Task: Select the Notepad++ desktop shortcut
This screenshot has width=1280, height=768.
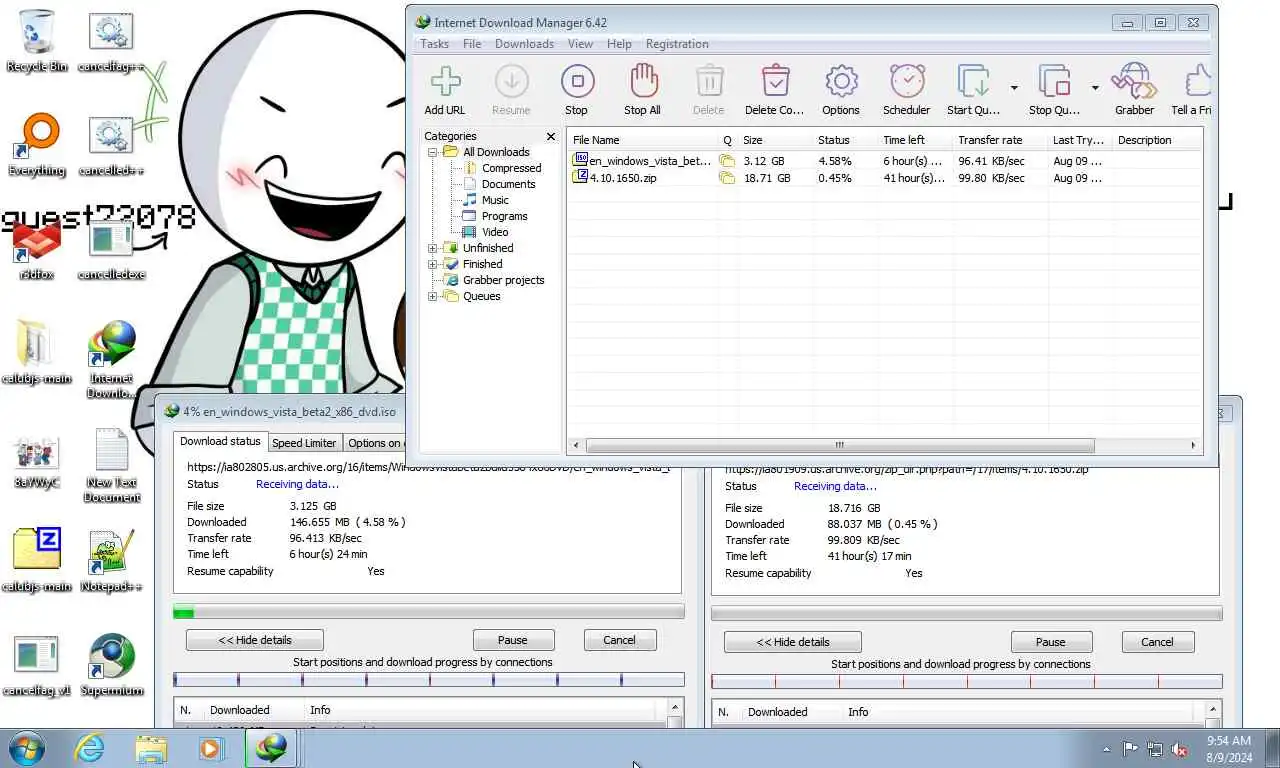Action: click(111, 561)
